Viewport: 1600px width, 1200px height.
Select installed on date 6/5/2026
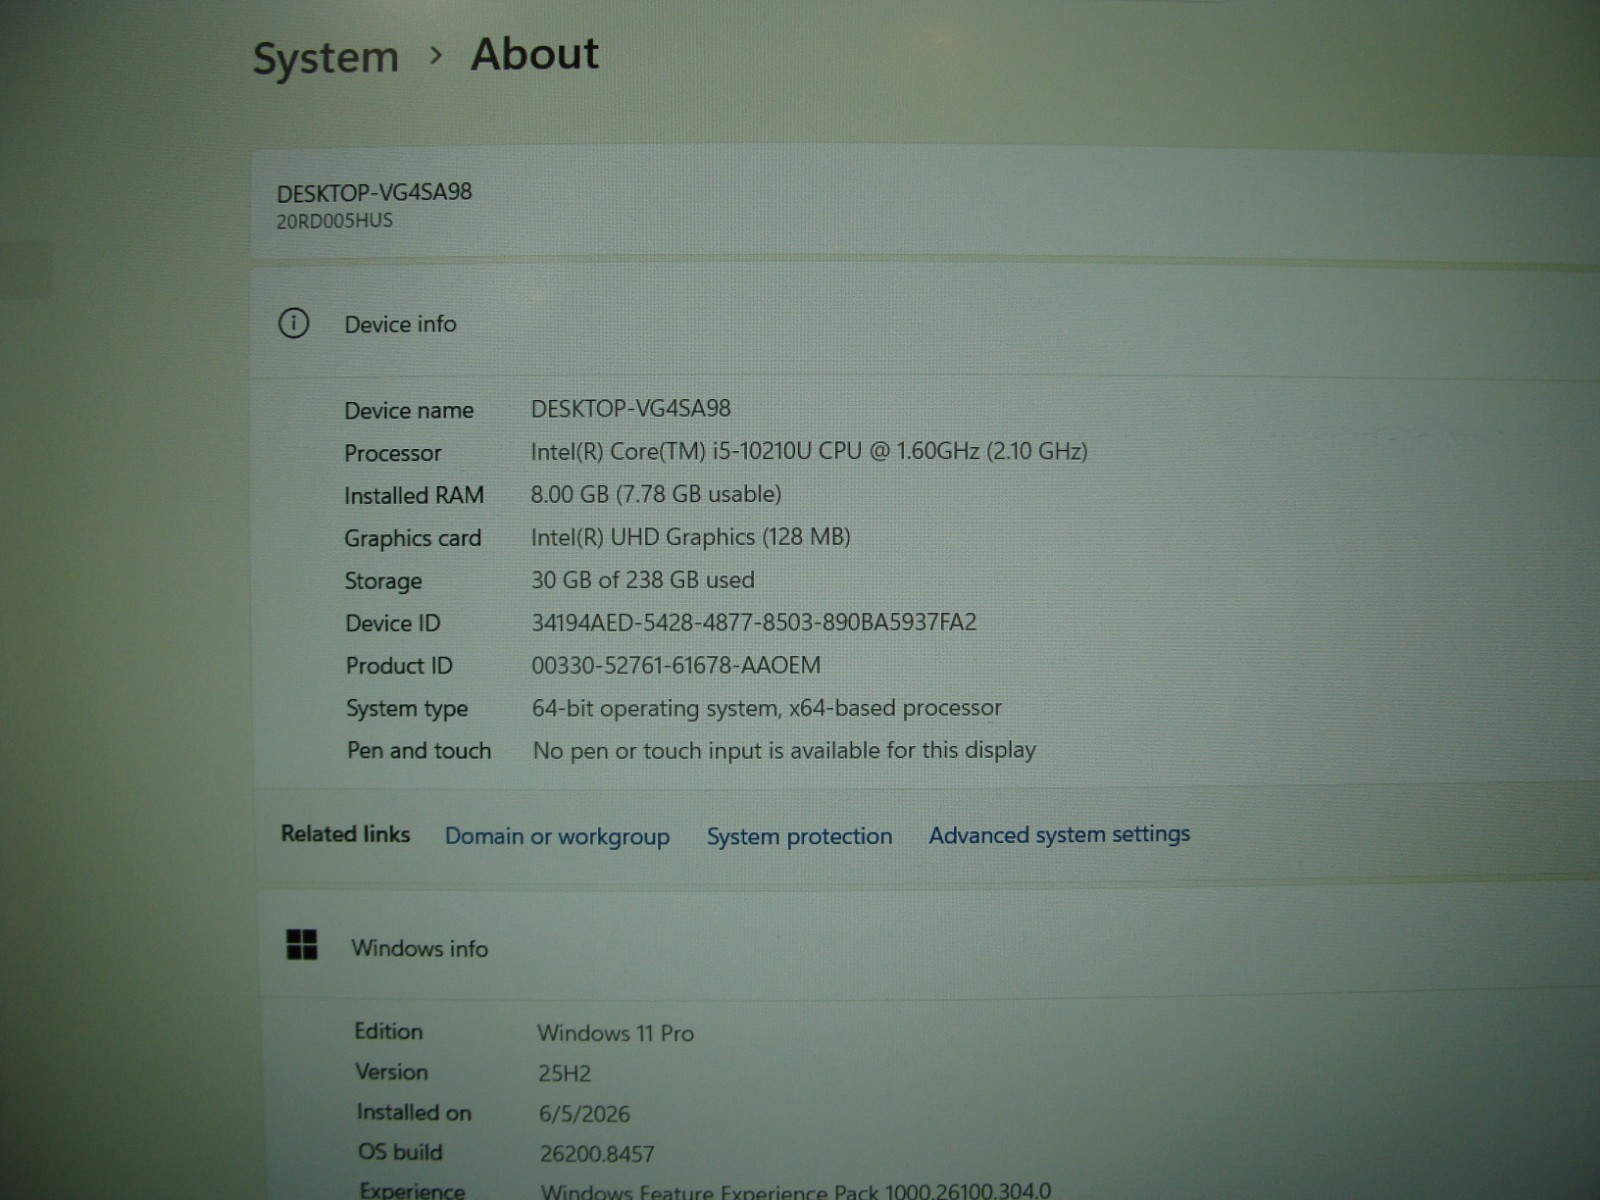click(x=584, y=1114)
